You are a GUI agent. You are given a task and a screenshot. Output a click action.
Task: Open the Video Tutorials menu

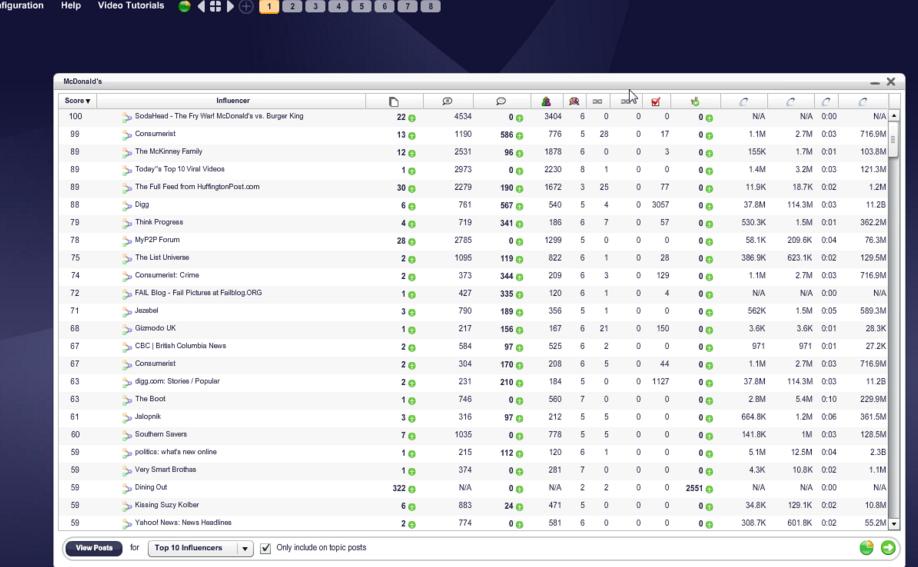click(131, 5)
